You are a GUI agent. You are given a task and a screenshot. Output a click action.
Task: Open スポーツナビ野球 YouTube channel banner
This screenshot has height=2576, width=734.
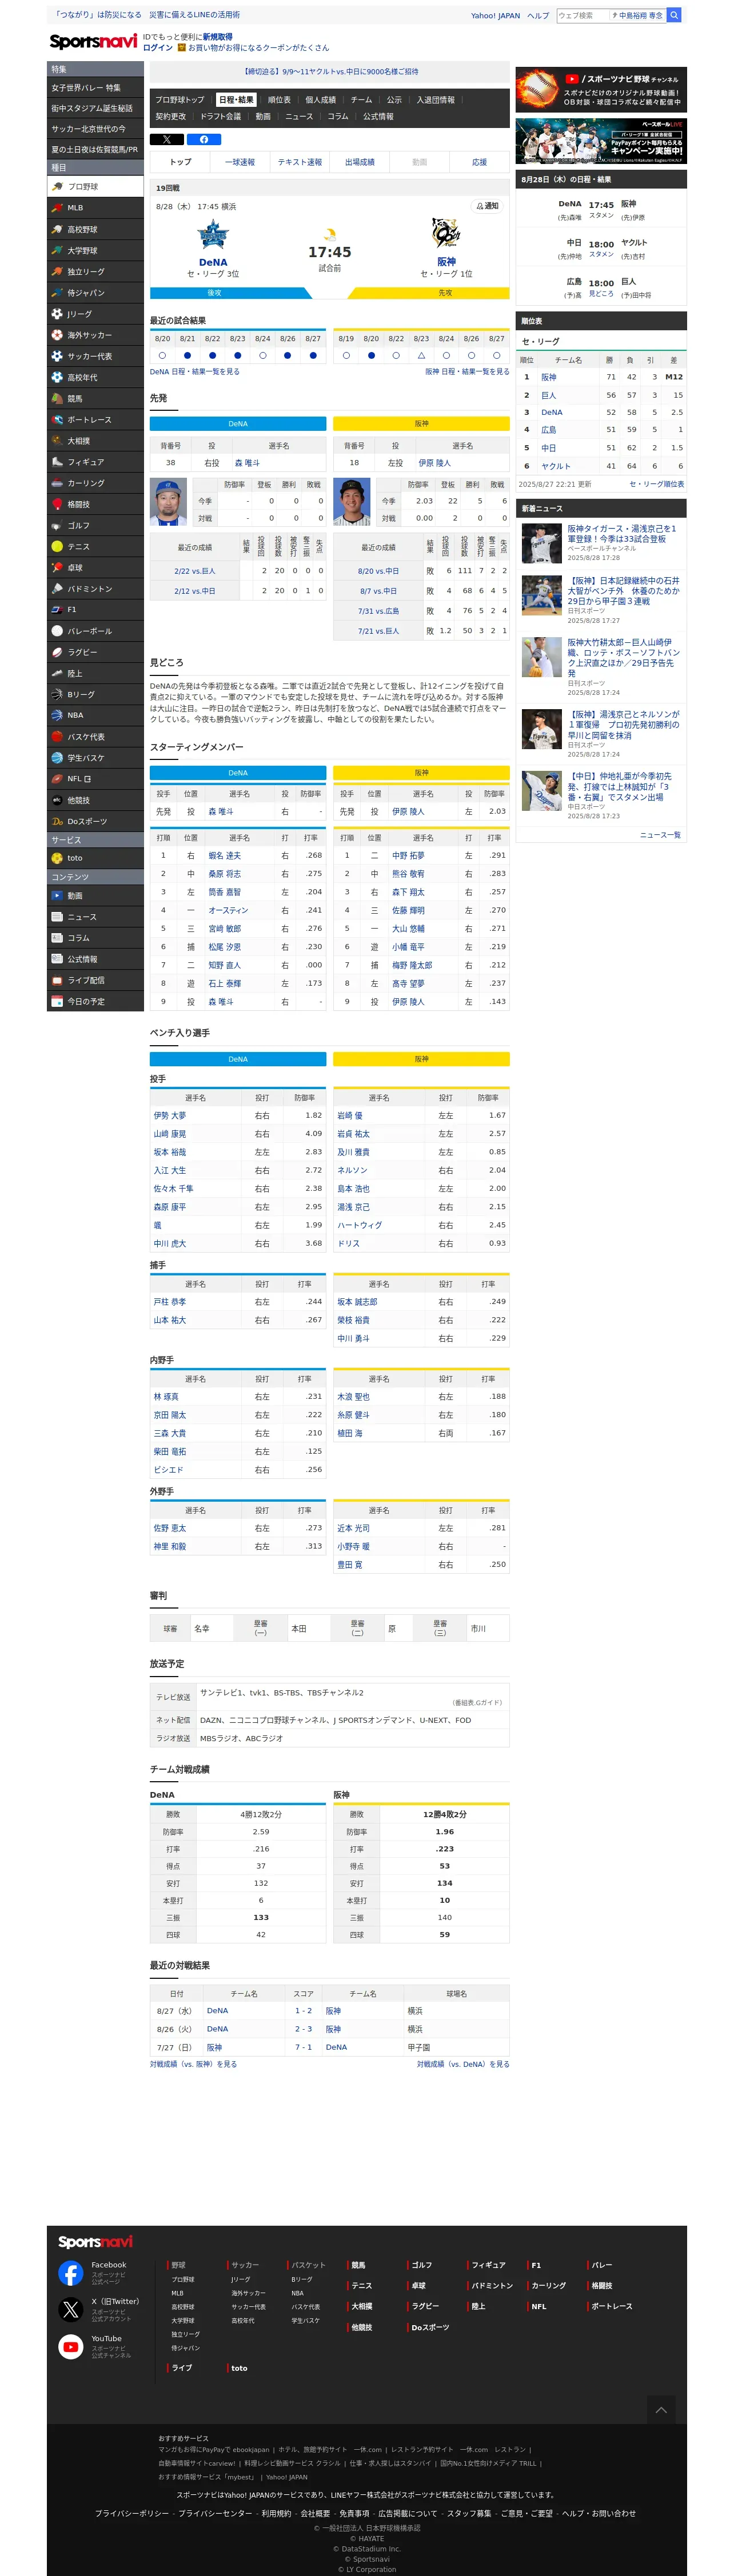[x=601, y=89]
